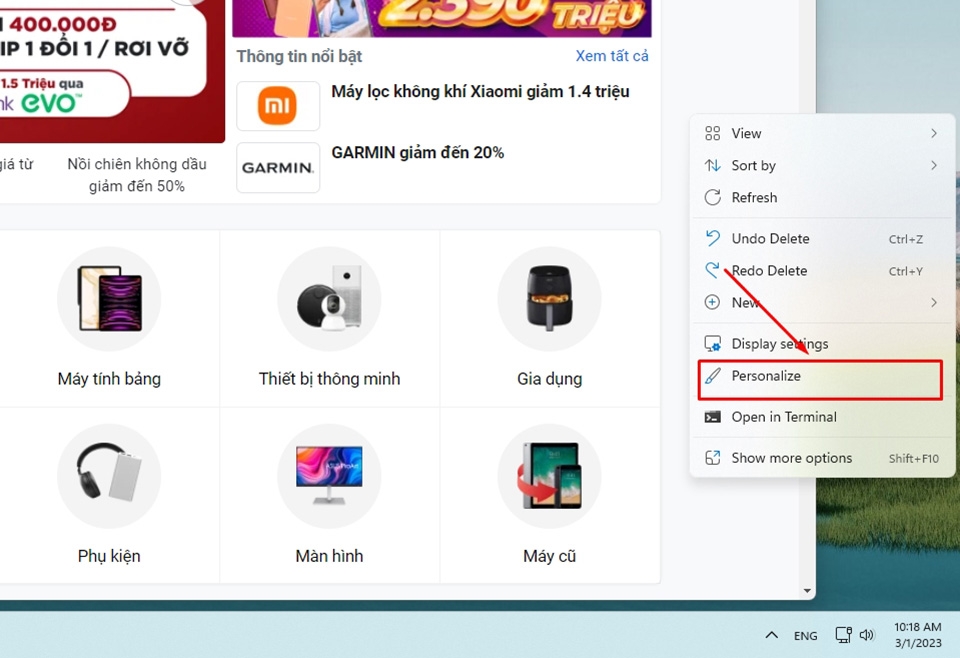This screenshot has height=658, width=960.
Task: Open the Xem tất cả link
Action: [x=612, y=56]
